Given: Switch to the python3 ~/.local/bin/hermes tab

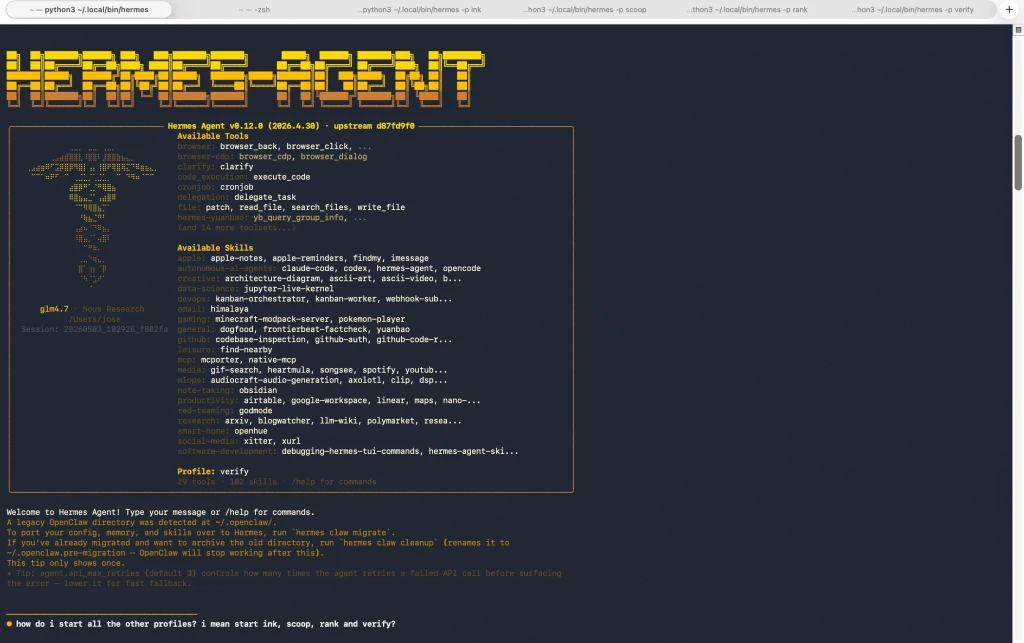Looking at the screenshot, I should click(x=88, y=10).
